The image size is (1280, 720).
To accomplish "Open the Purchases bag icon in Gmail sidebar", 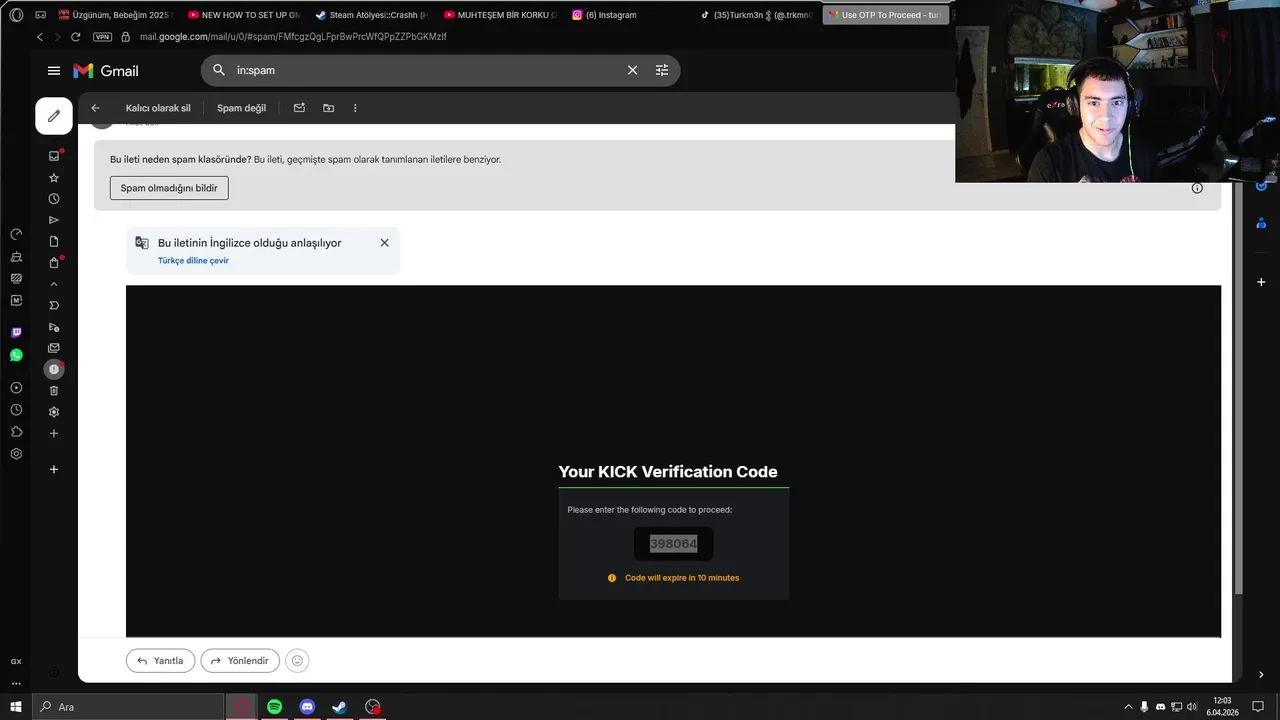I will [54, 263].
